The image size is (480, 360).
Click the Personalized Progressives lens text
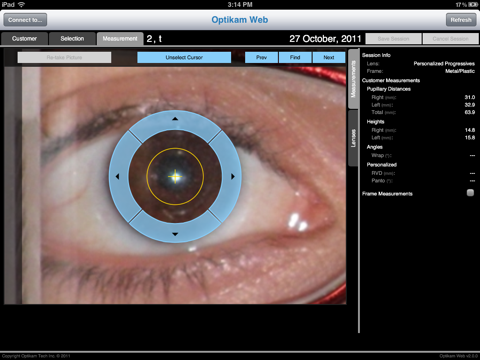pyautogui.click(x=444, y=64)
